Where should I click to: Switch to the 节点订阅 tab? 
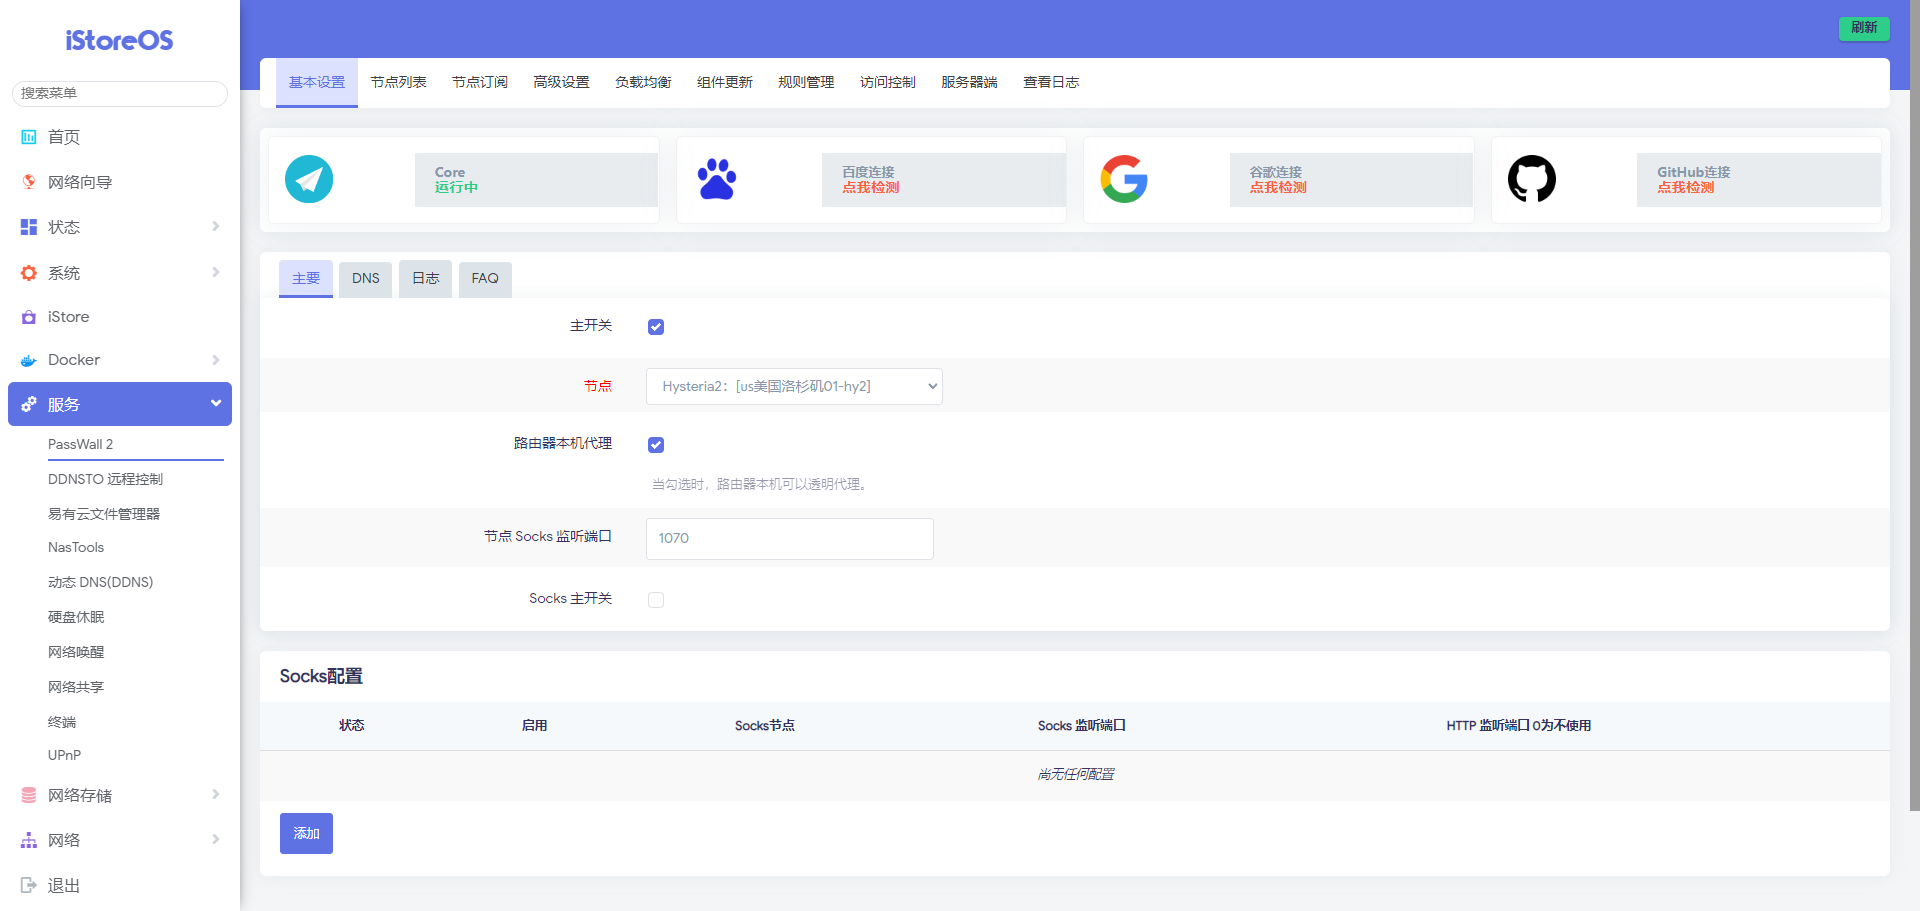[480, 82]
